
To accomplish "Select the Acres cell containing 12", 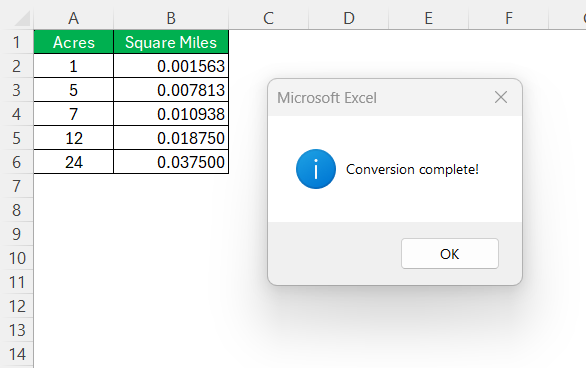I will pyautogui.click(x=74, y=137).
